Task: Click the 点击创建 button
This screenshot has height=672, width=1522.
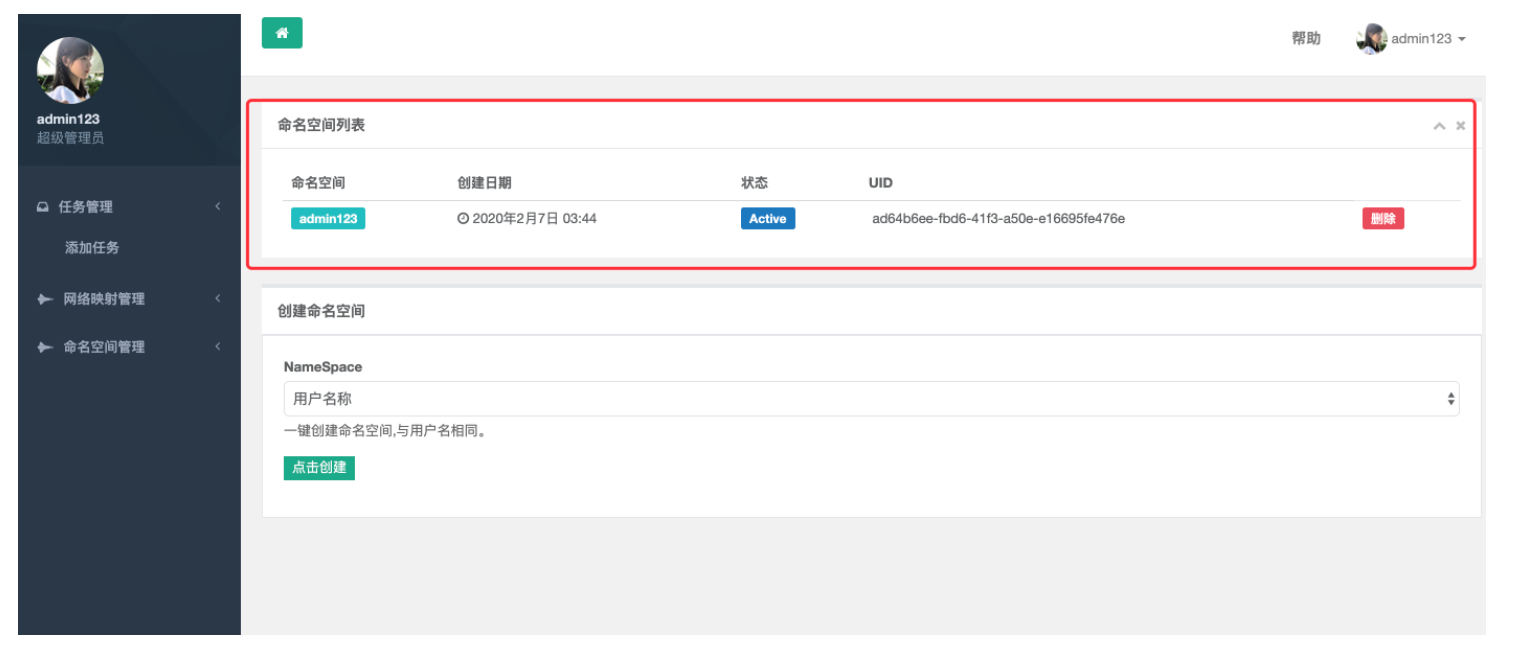Action: 319,468
